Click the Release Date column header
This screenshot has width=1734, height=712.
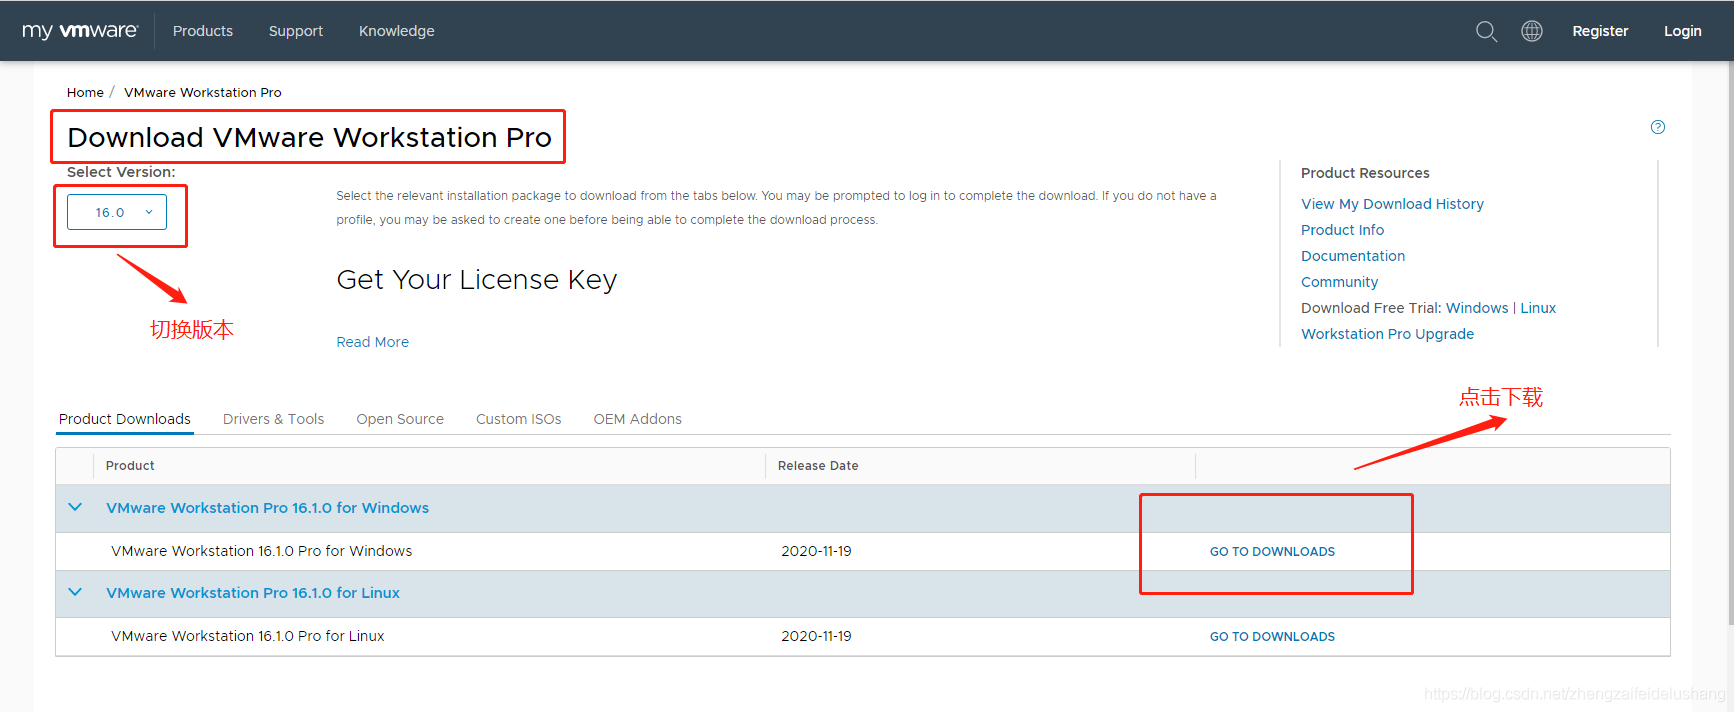pos(818,466)
